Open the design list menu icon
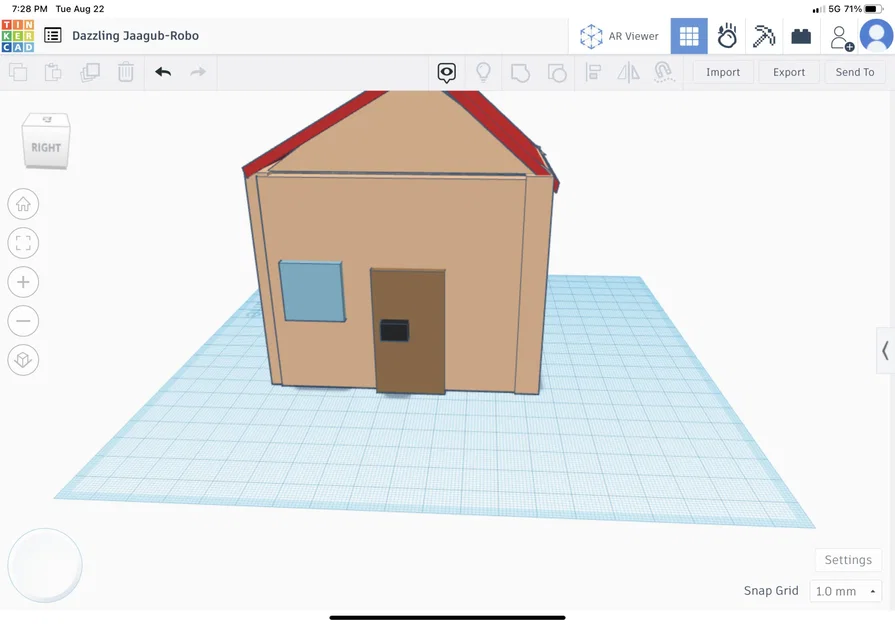The height and width of the screenshot is (625, 895). [53, 35]
